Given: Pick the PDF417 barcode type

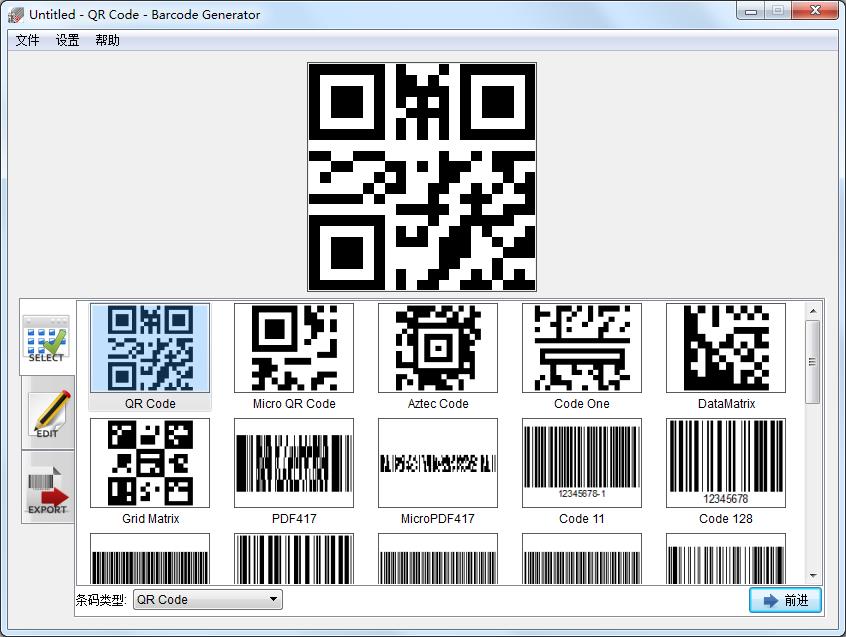Looking at the screenshot, I should (294, 472).
